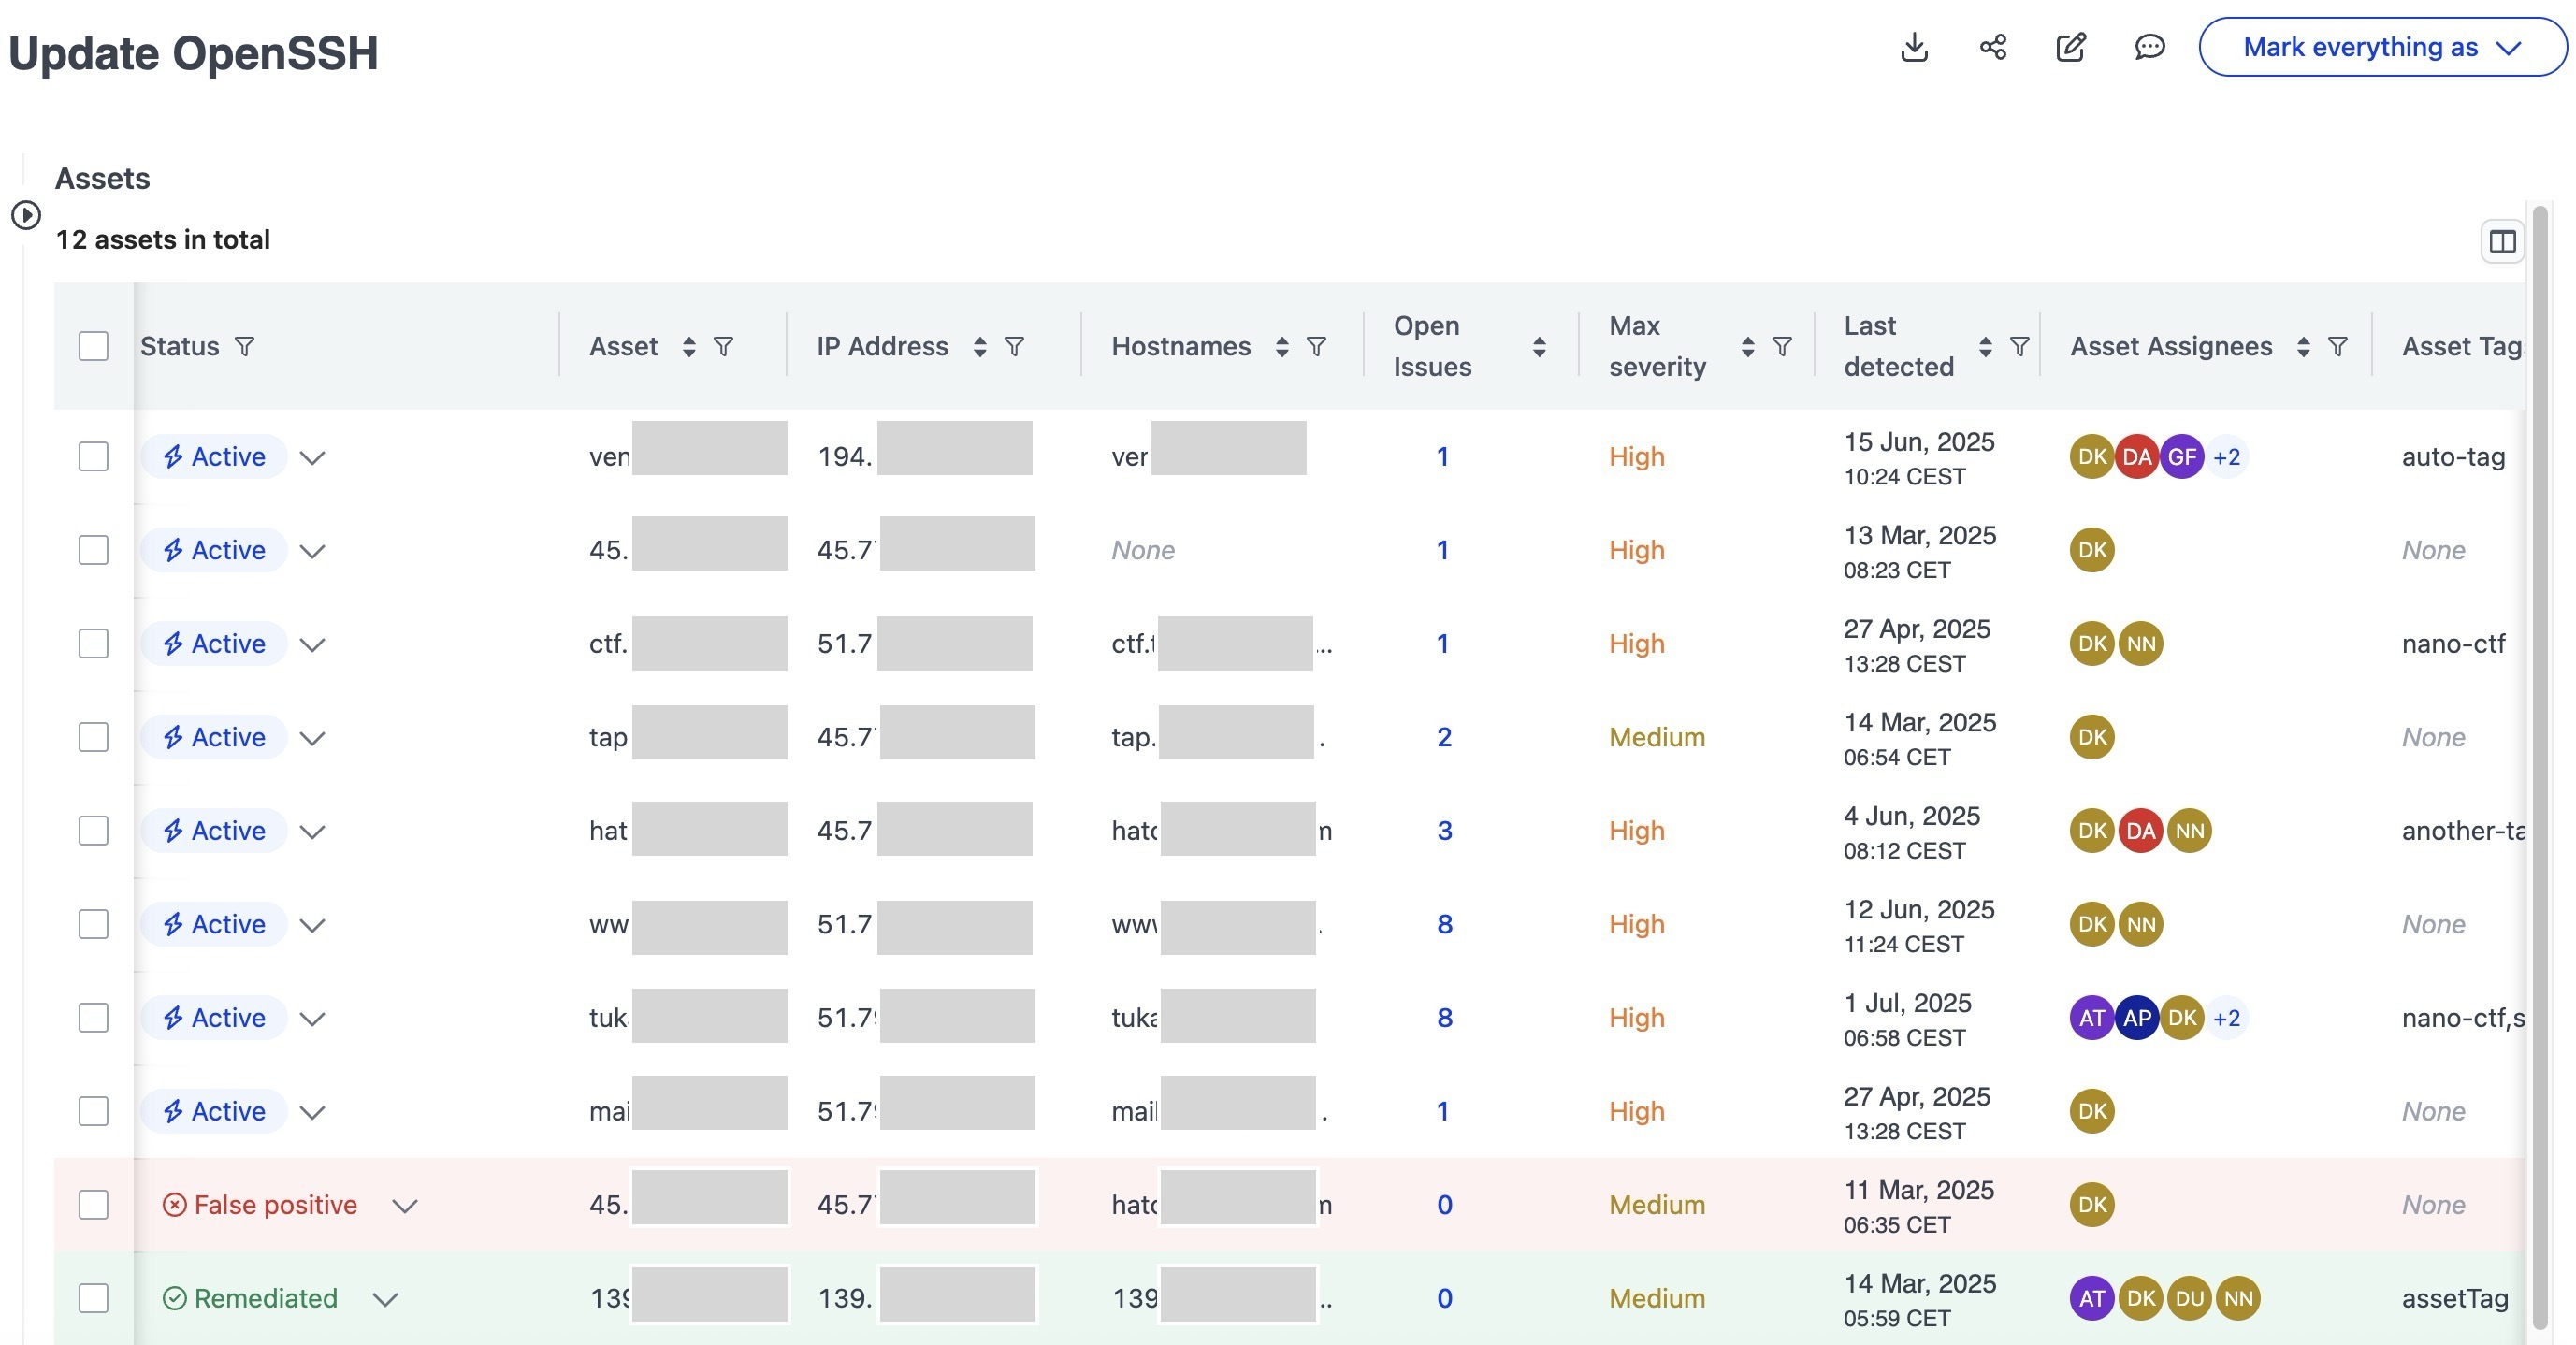Show +2 more assignees in 15 Jun row
Screen dimensions: 2576x1345
[x=2226, y=457]
